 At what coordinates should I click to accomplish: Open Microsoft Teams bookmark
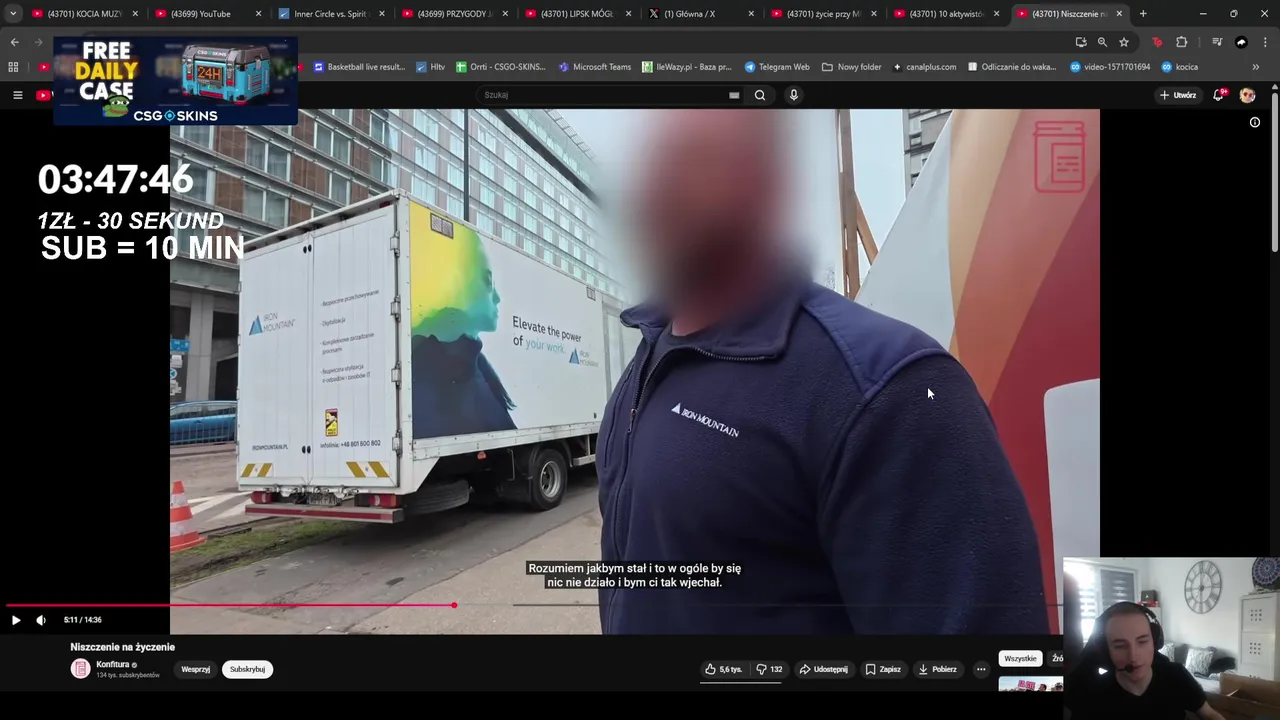tap(595, 67)
